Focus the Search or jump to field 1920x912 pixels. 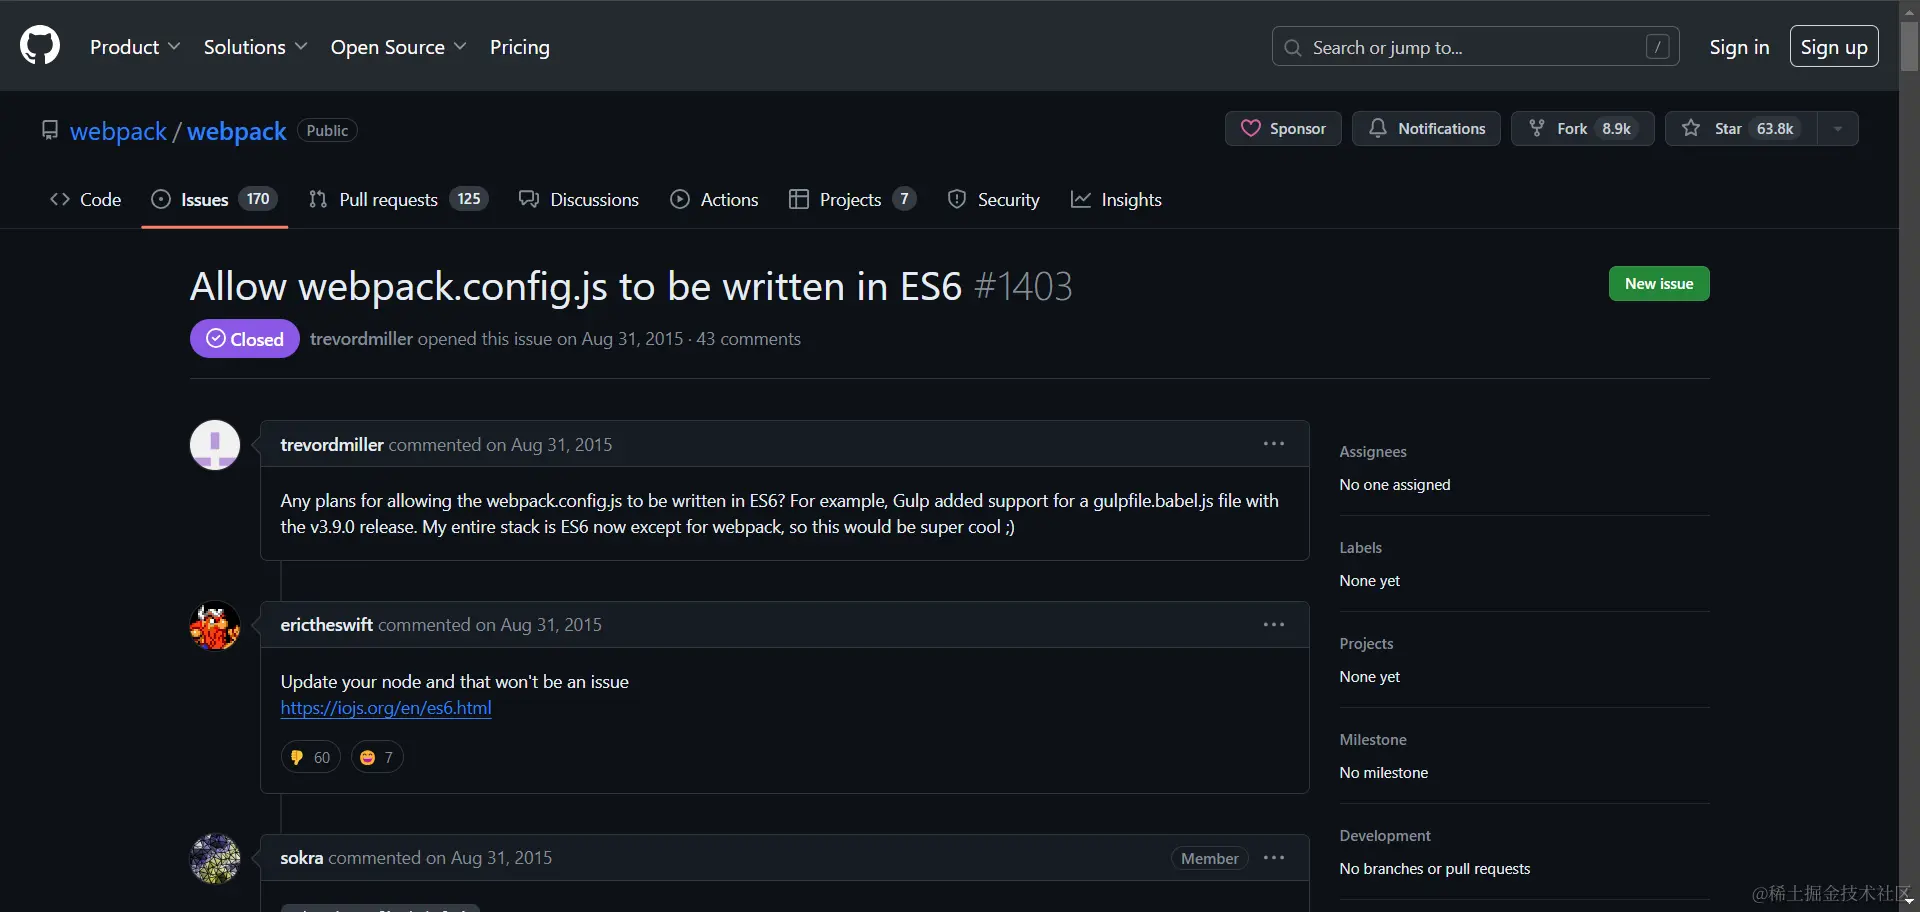click(1475, 47)
